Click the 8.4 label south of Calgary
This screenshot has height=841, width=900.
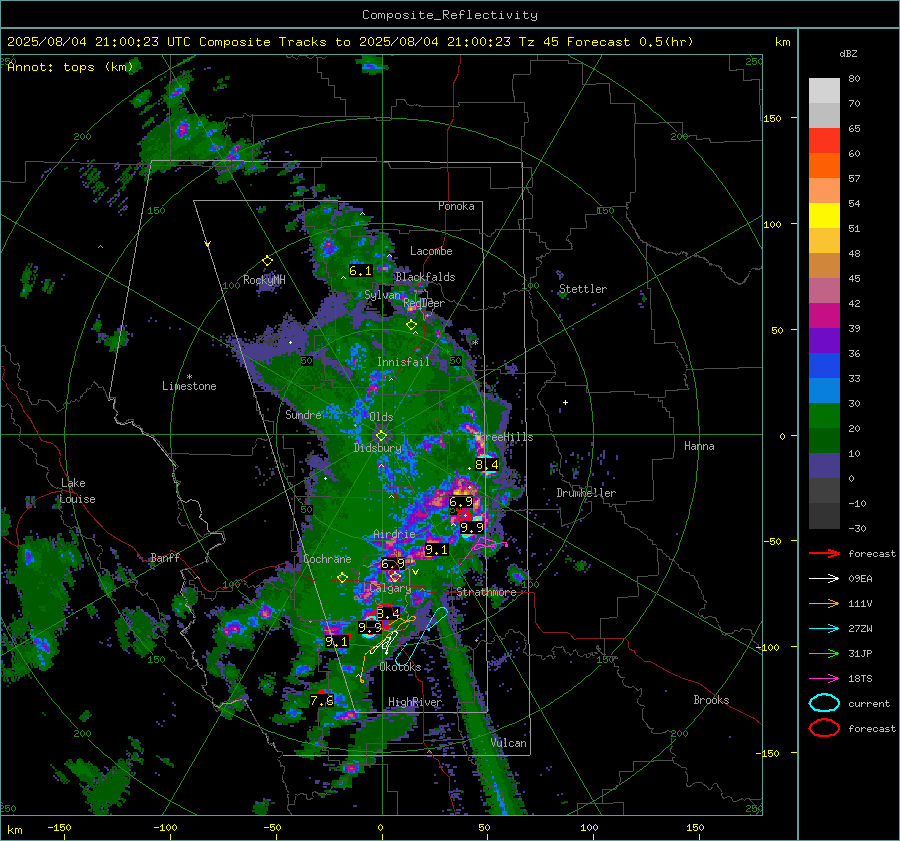click(388, 614)
